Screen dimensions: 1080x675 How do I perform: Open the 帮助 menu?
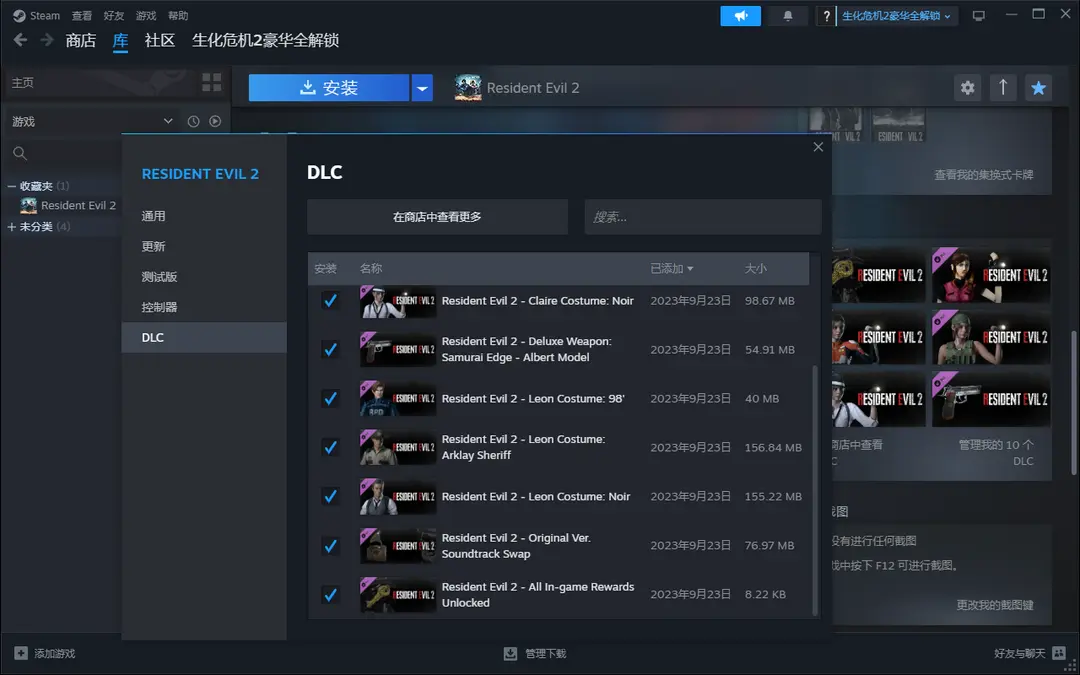[178, 15]
